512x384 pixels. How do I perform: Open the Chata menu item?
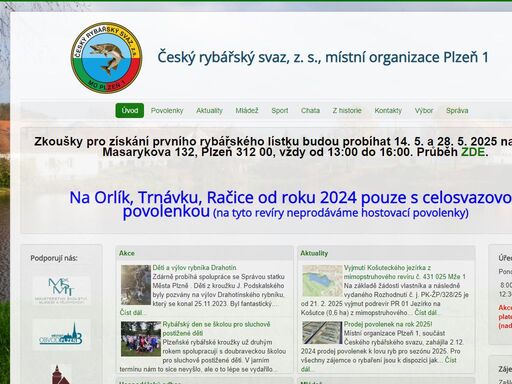[310, 110]
